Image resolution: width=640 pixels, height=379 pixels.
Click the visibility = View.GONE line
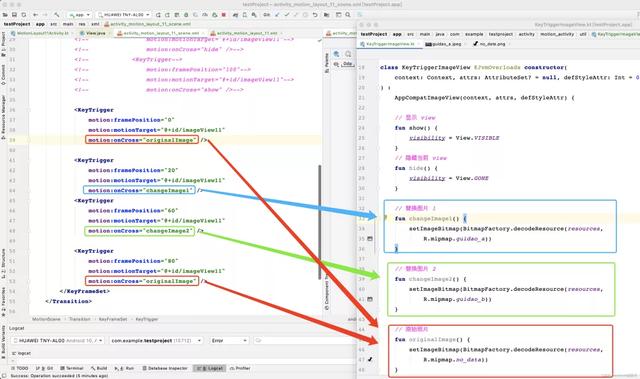pos(449,178)
